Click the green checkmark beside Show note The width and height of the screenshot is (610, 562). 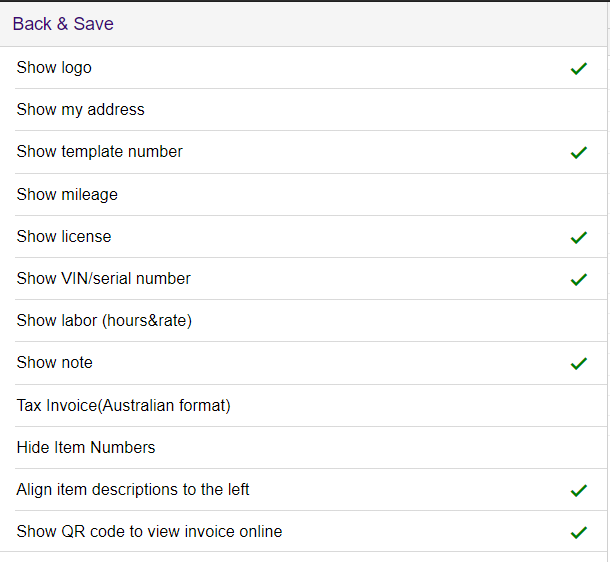[578, 364]
